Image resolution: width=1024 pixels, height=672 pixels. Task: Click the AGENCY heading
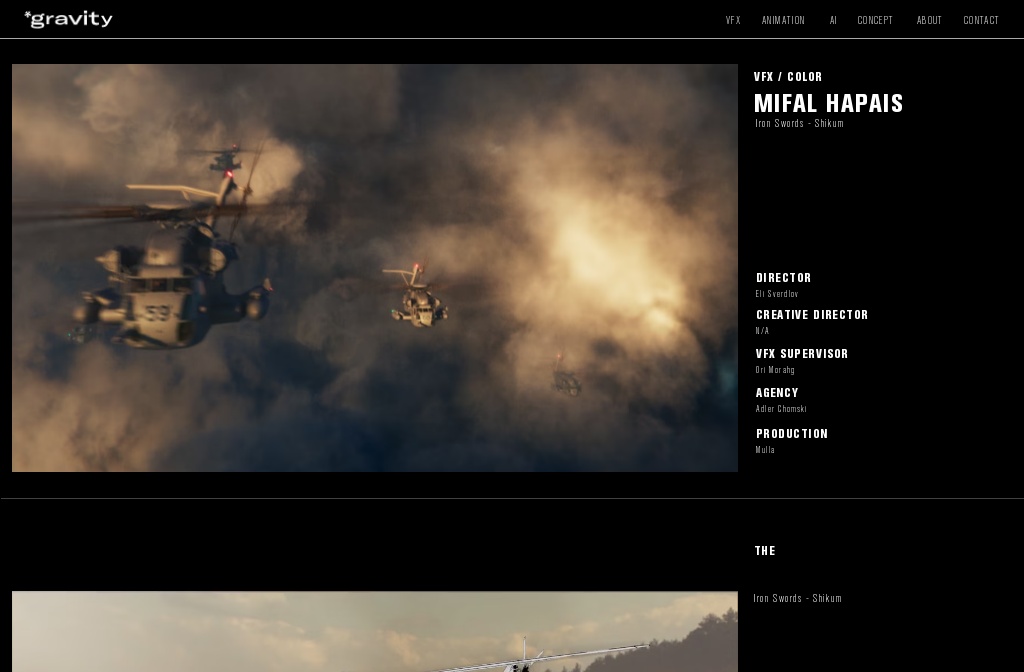777,393
